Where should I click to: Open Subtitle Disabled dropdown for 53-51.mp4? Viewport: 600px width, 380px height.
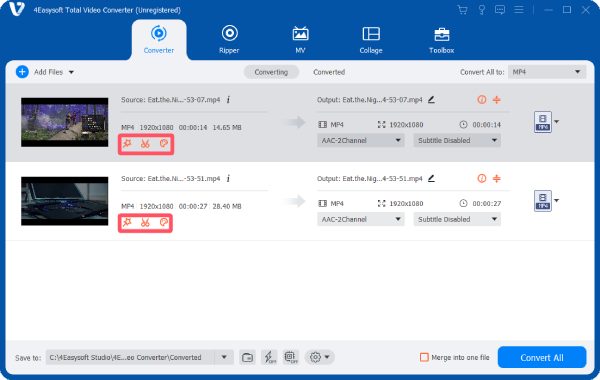pyautogui.click(x=457, y=219)
